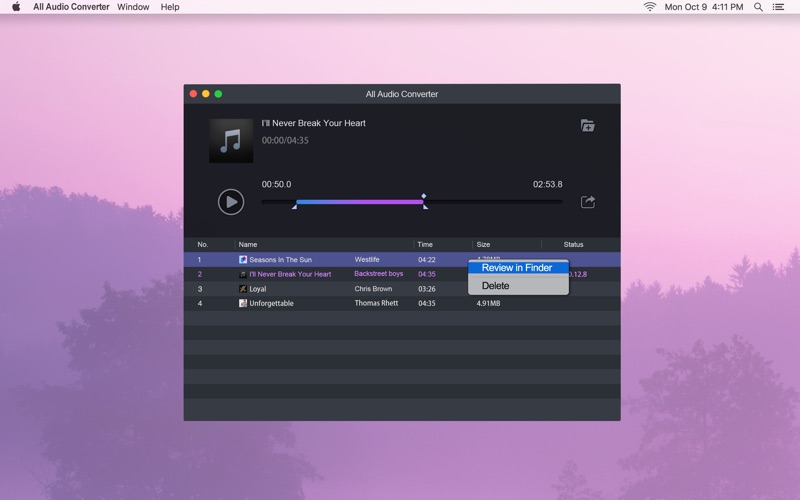Click the 00:00/04:35 playback time
The width and height of the screenshot is (800, 500).
pyautogui.click(x=285, y=140)
